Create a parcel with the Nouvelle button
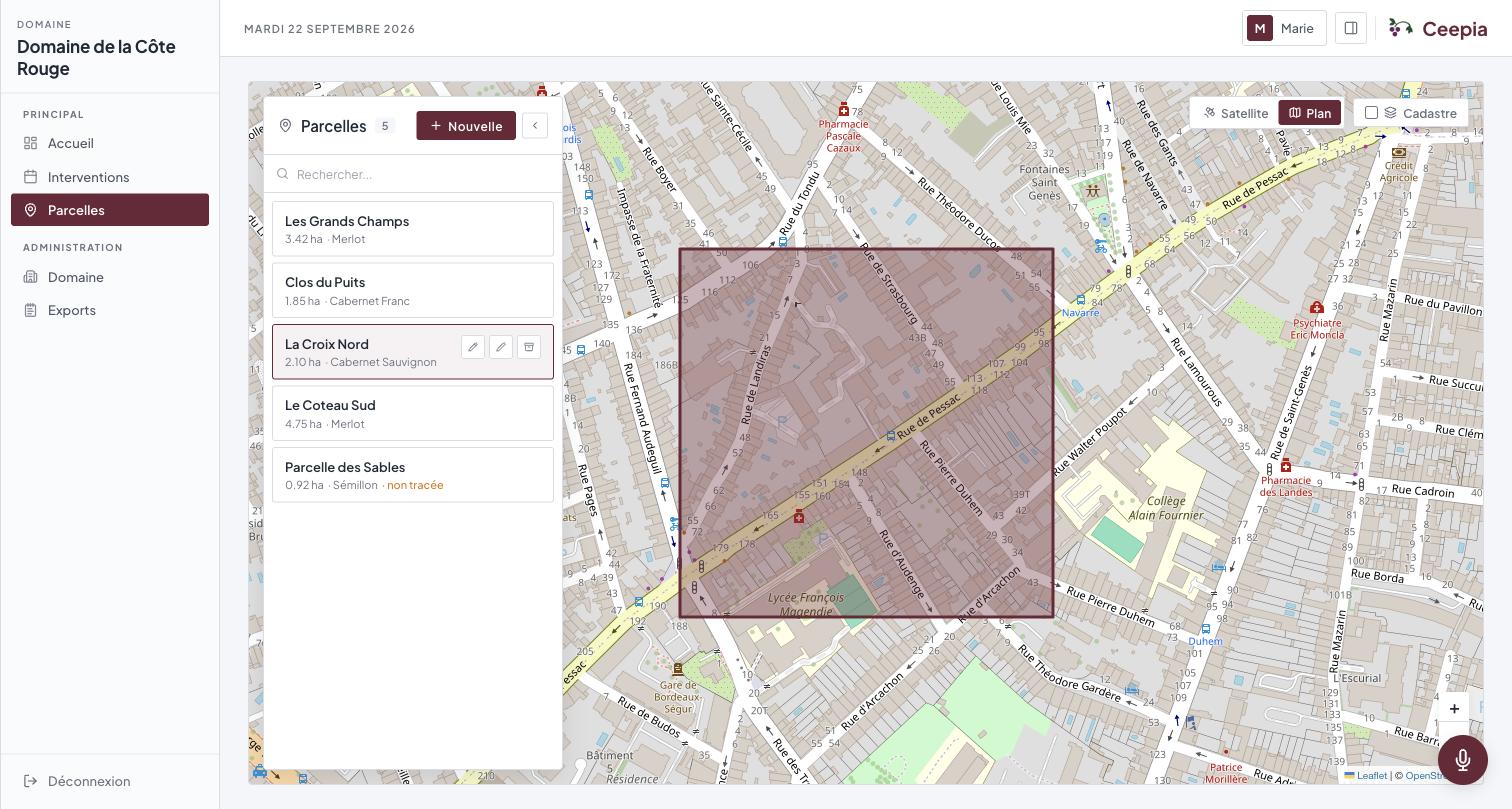This screenshot has height=809, width=1512. [466, 126]
